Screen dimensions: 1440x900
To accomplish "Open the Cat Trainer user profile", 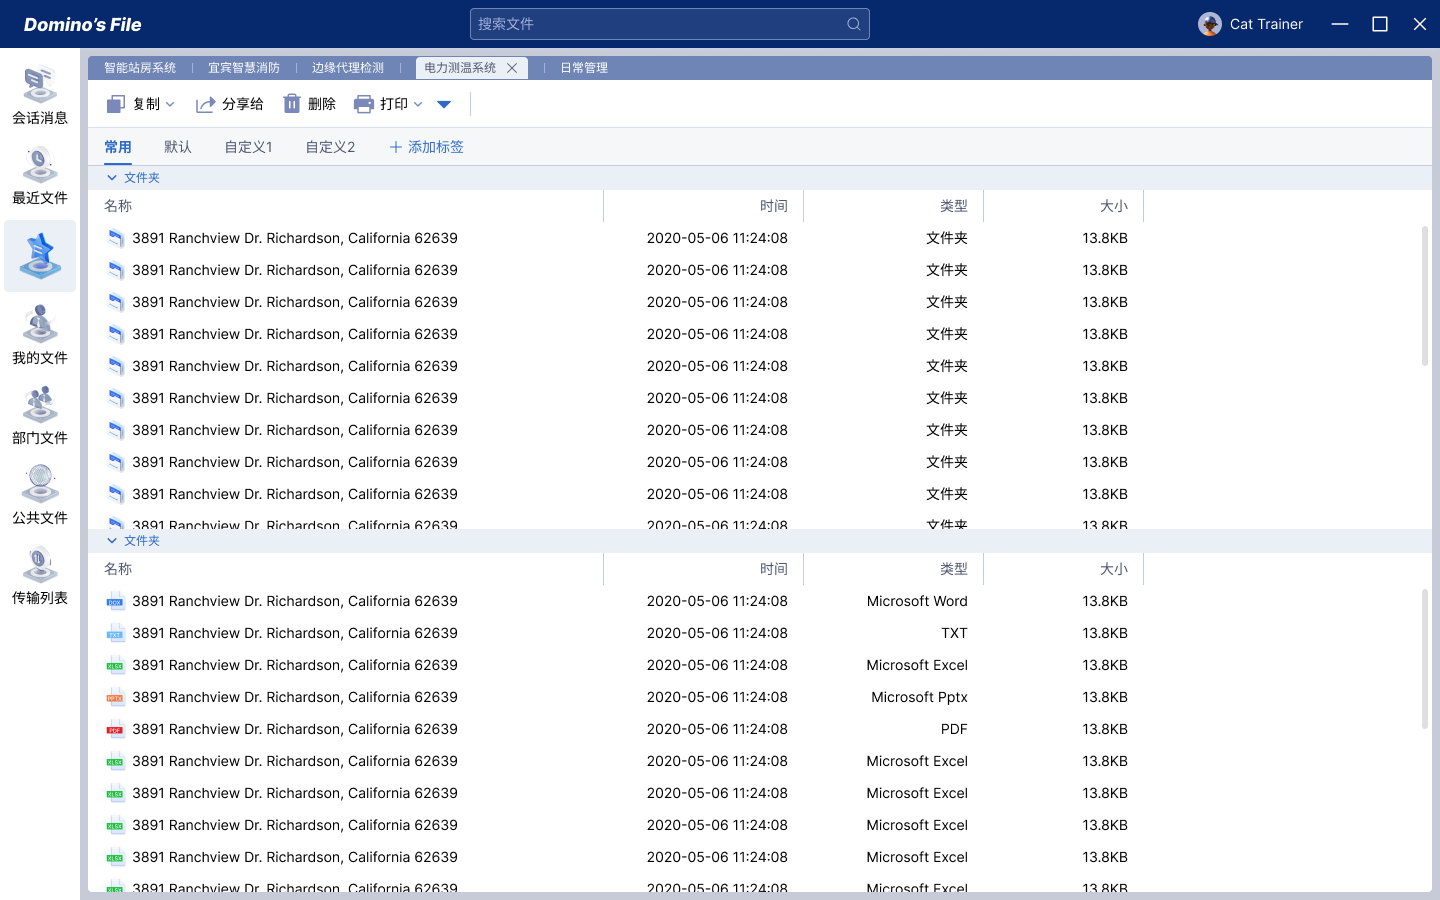I will [1250, 24].
